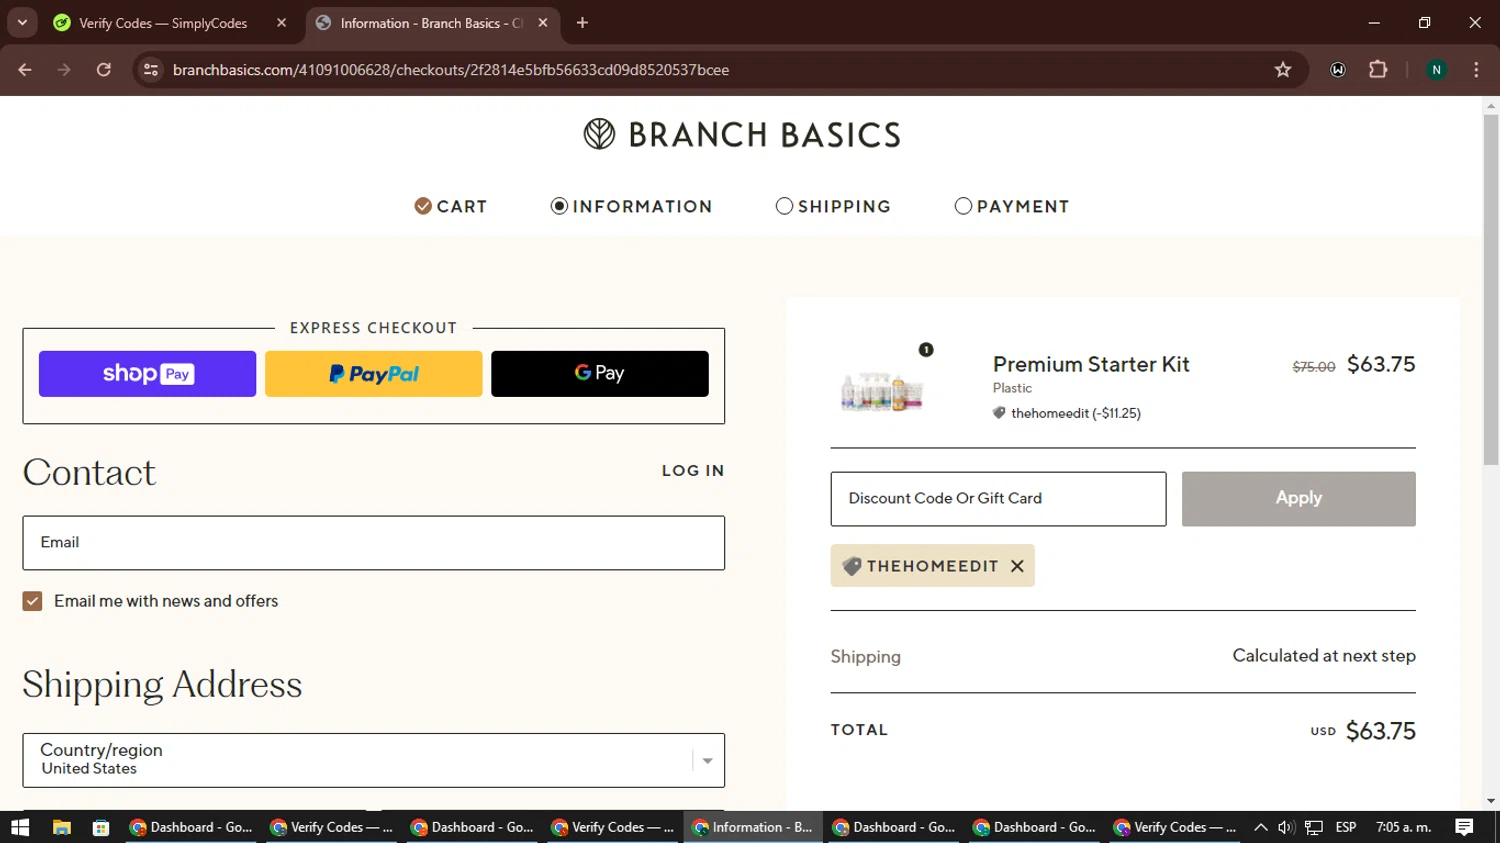
Task: Bookmark this page with the star icon
Action: pyautogui.click(x=1283, y=70)
